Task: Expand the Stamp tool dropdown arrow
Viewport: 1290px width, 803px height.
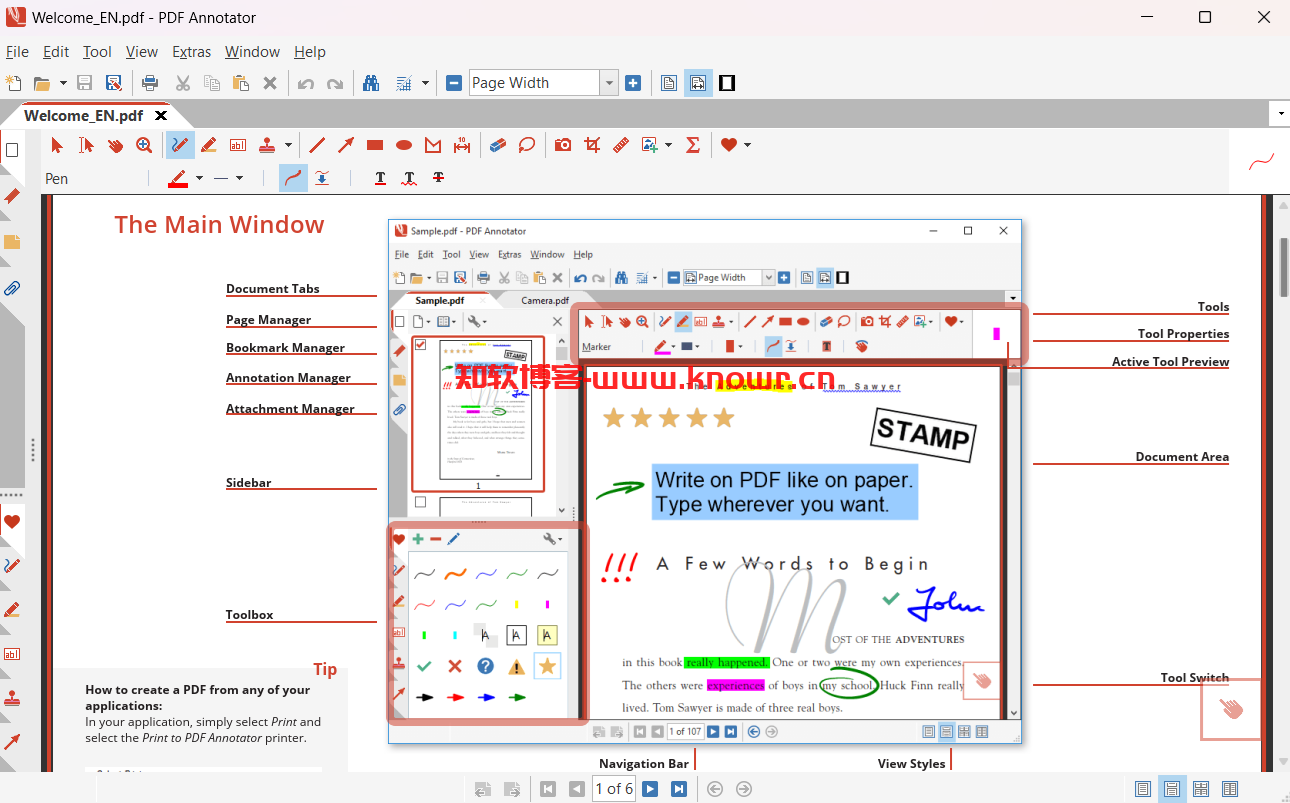Action: pyautogui.click(x=288, y=145)
